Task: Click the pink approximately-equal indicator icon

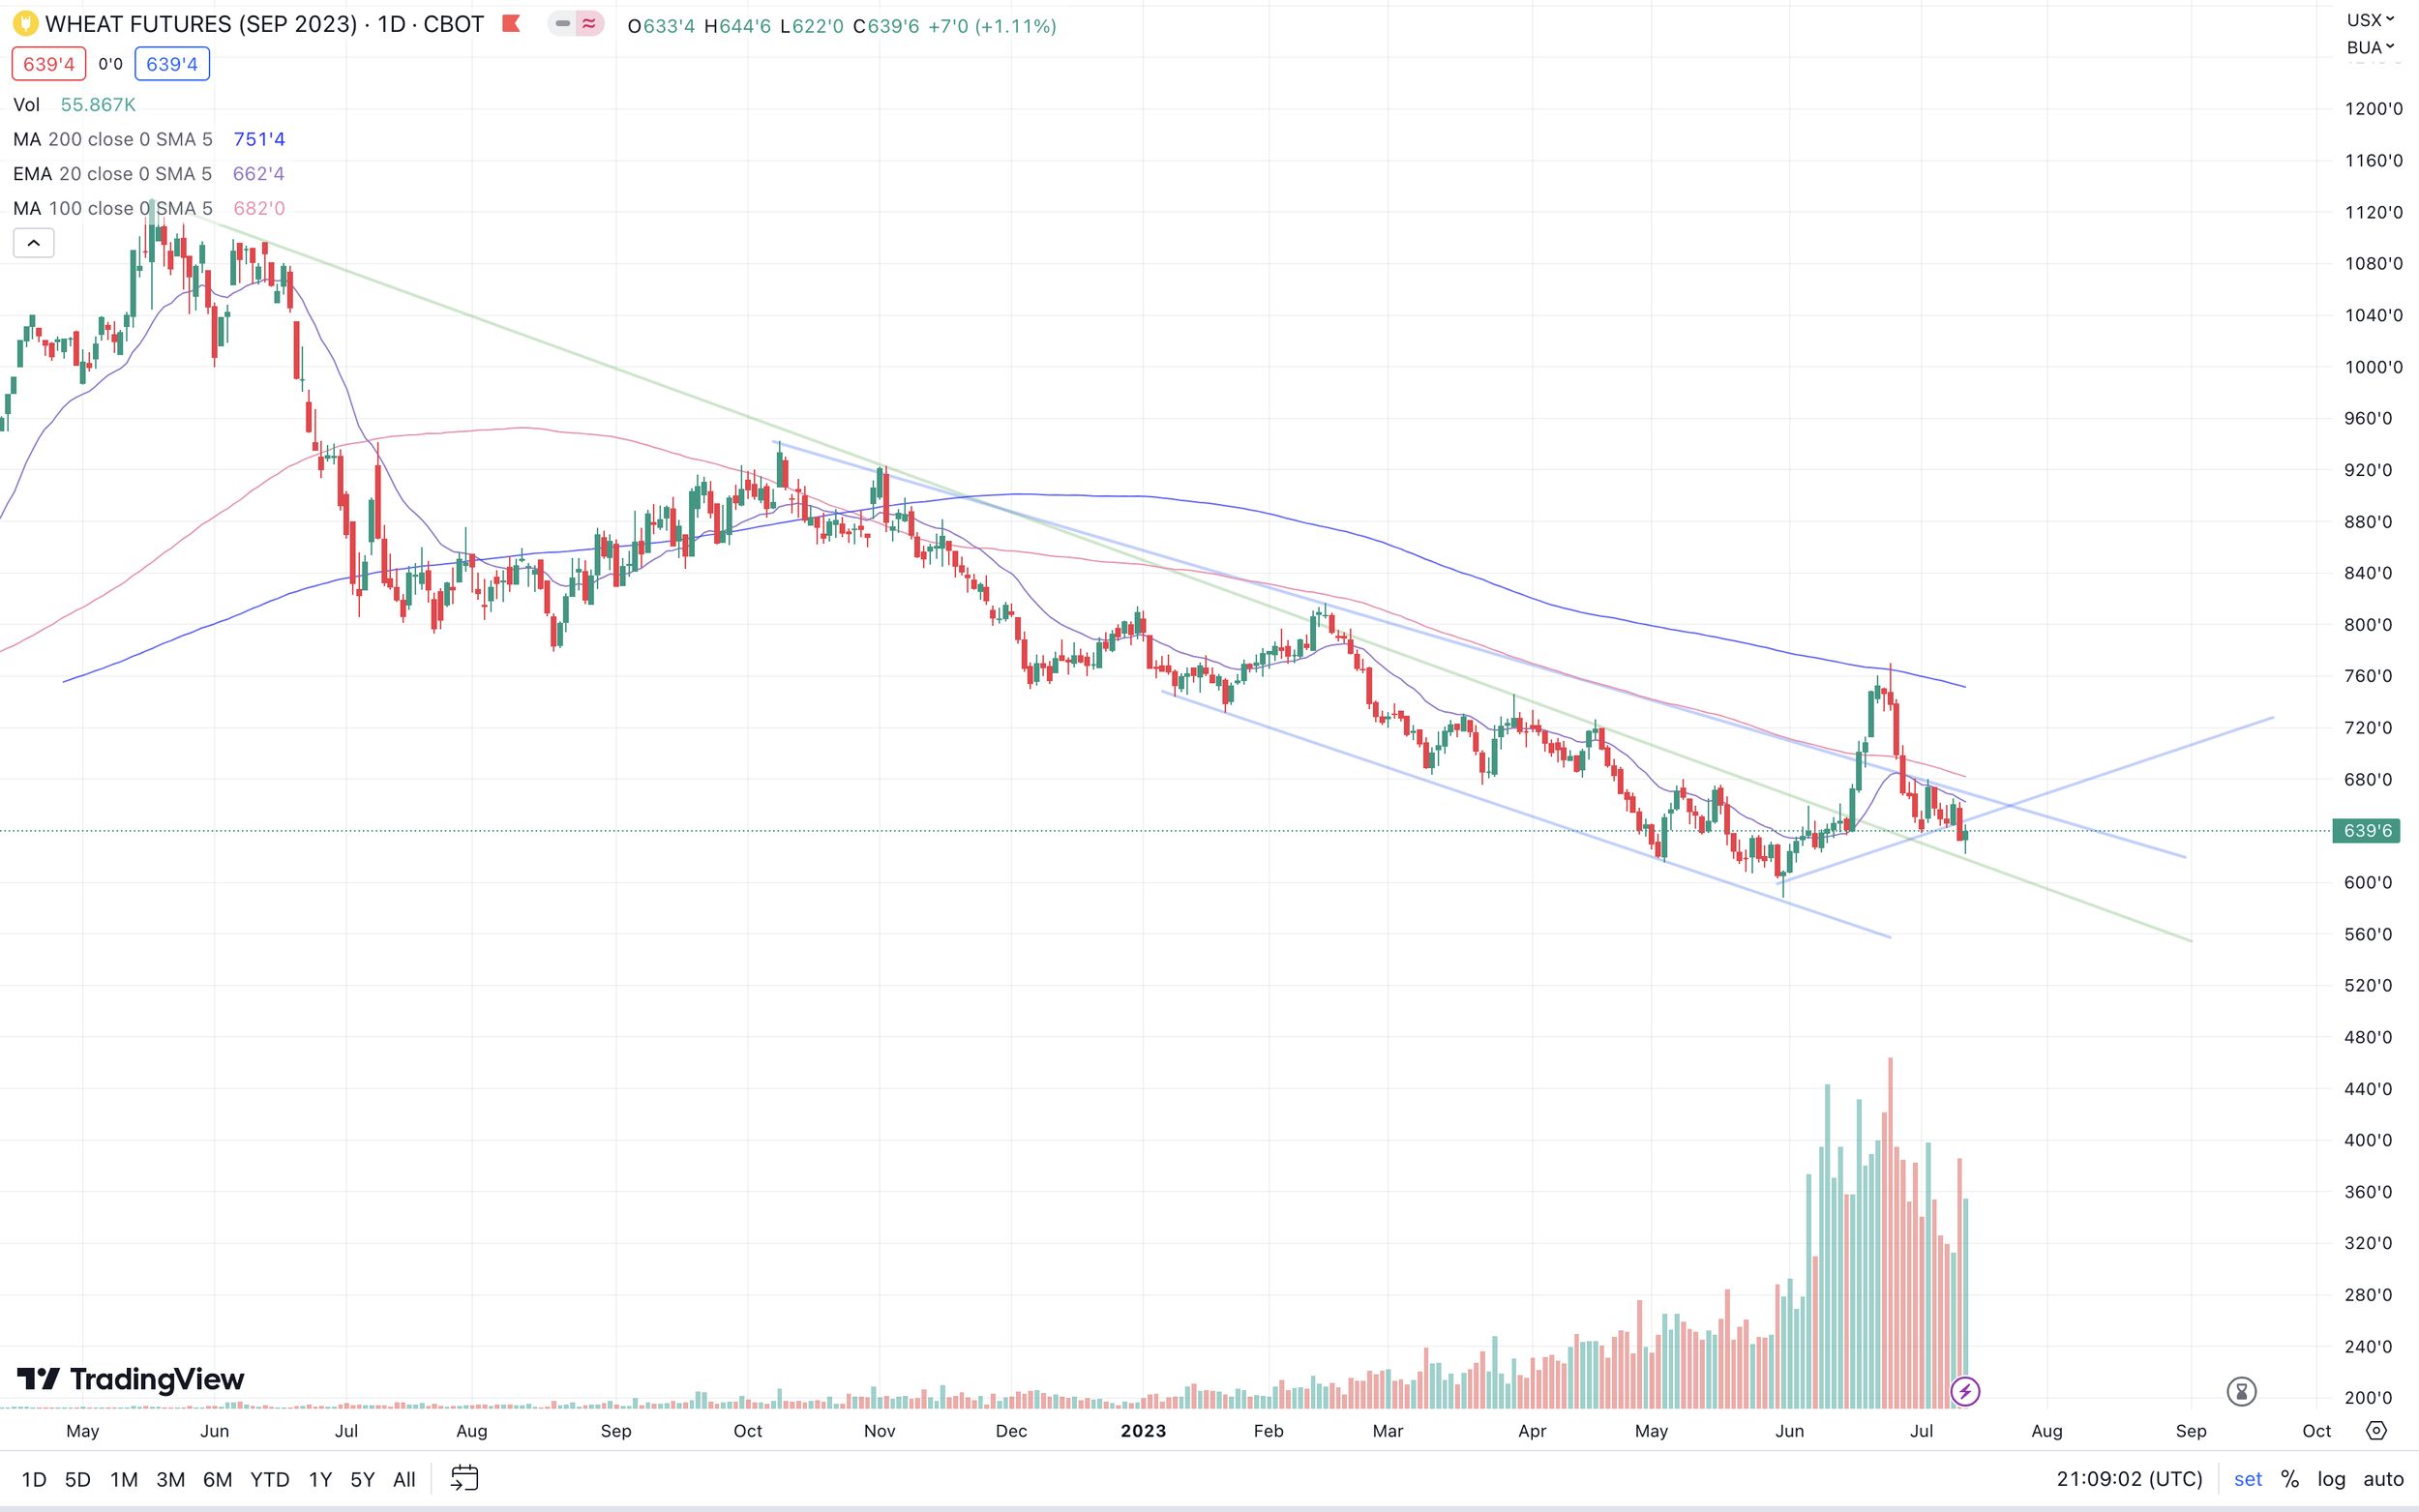Action: [589, 23]
